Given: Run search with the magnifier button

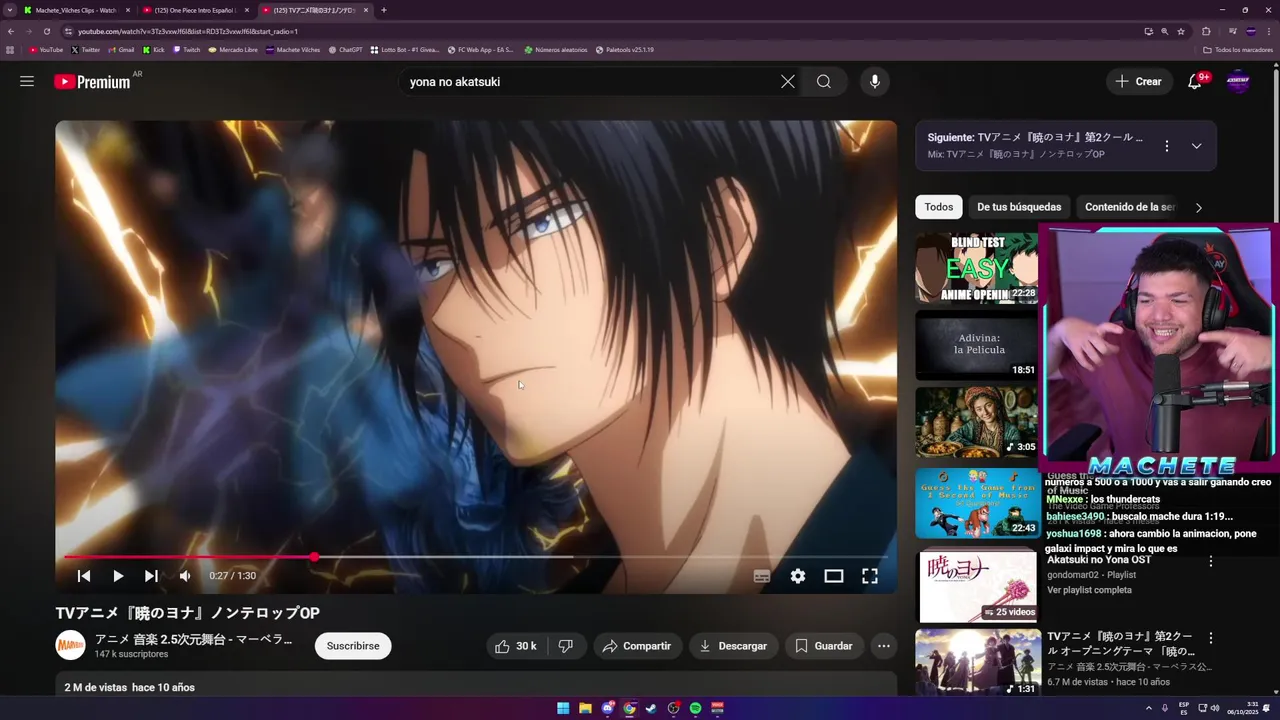Looking at the screenshot, I should point(824,82).
